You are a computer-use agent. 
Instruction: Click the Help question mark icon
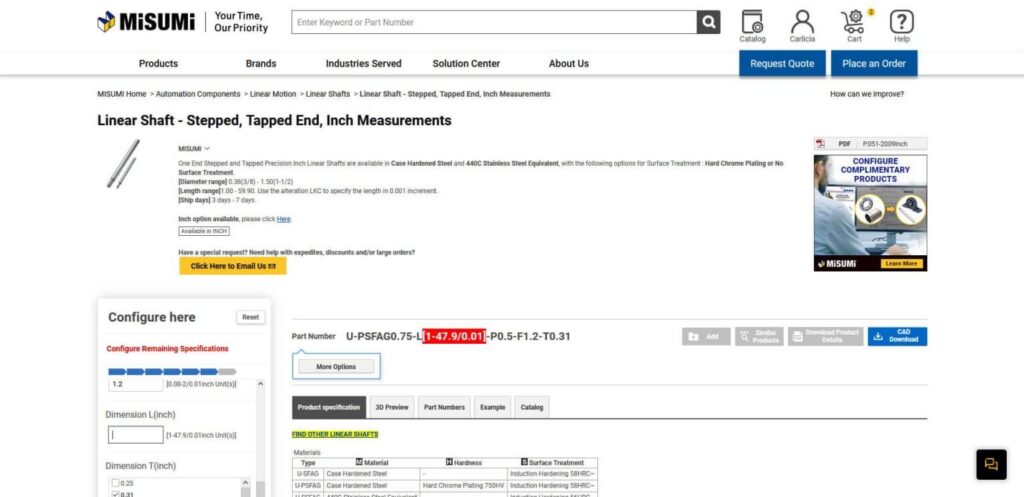[x=902, y=25]
